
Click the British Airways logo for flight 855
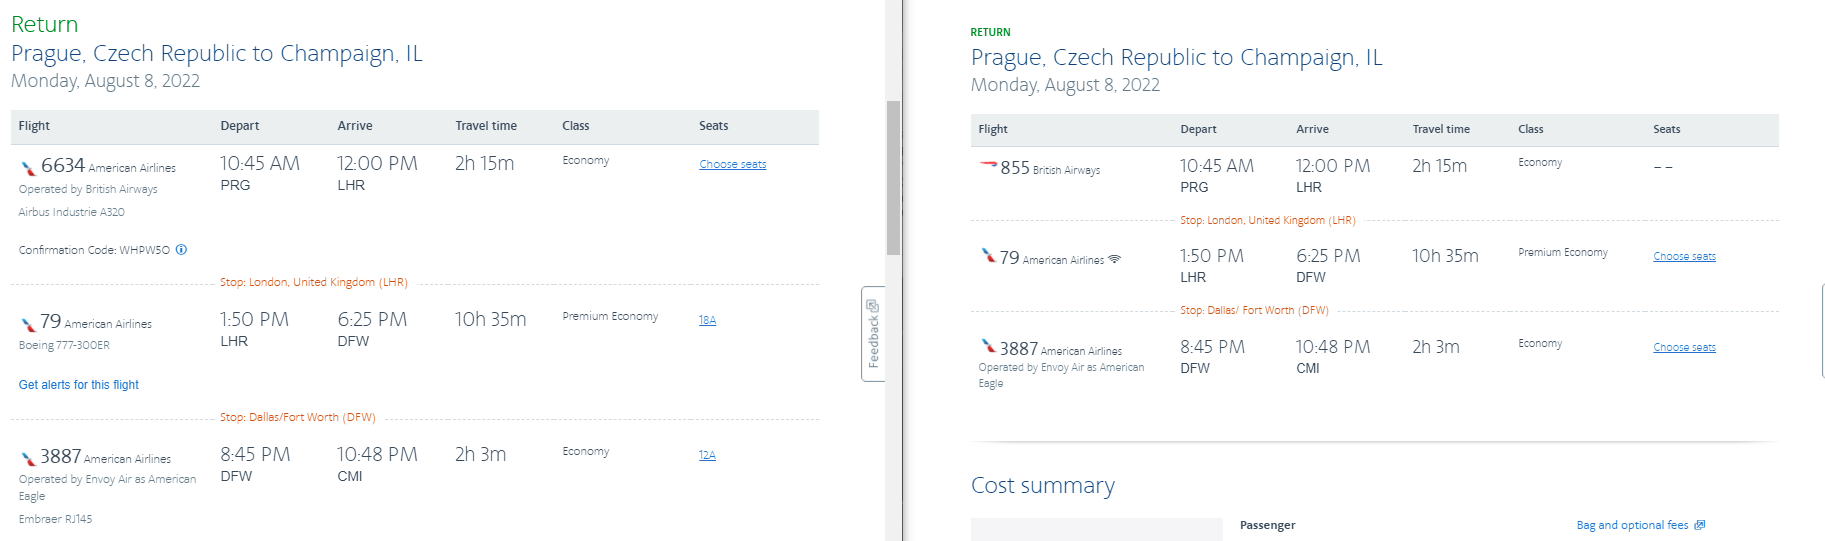click(x=988, y=165)
